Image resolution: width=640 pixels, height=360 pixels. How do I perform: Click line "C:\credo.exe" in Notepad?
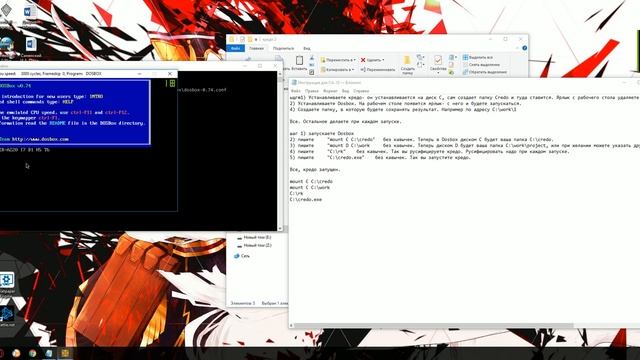click(306, 200)
